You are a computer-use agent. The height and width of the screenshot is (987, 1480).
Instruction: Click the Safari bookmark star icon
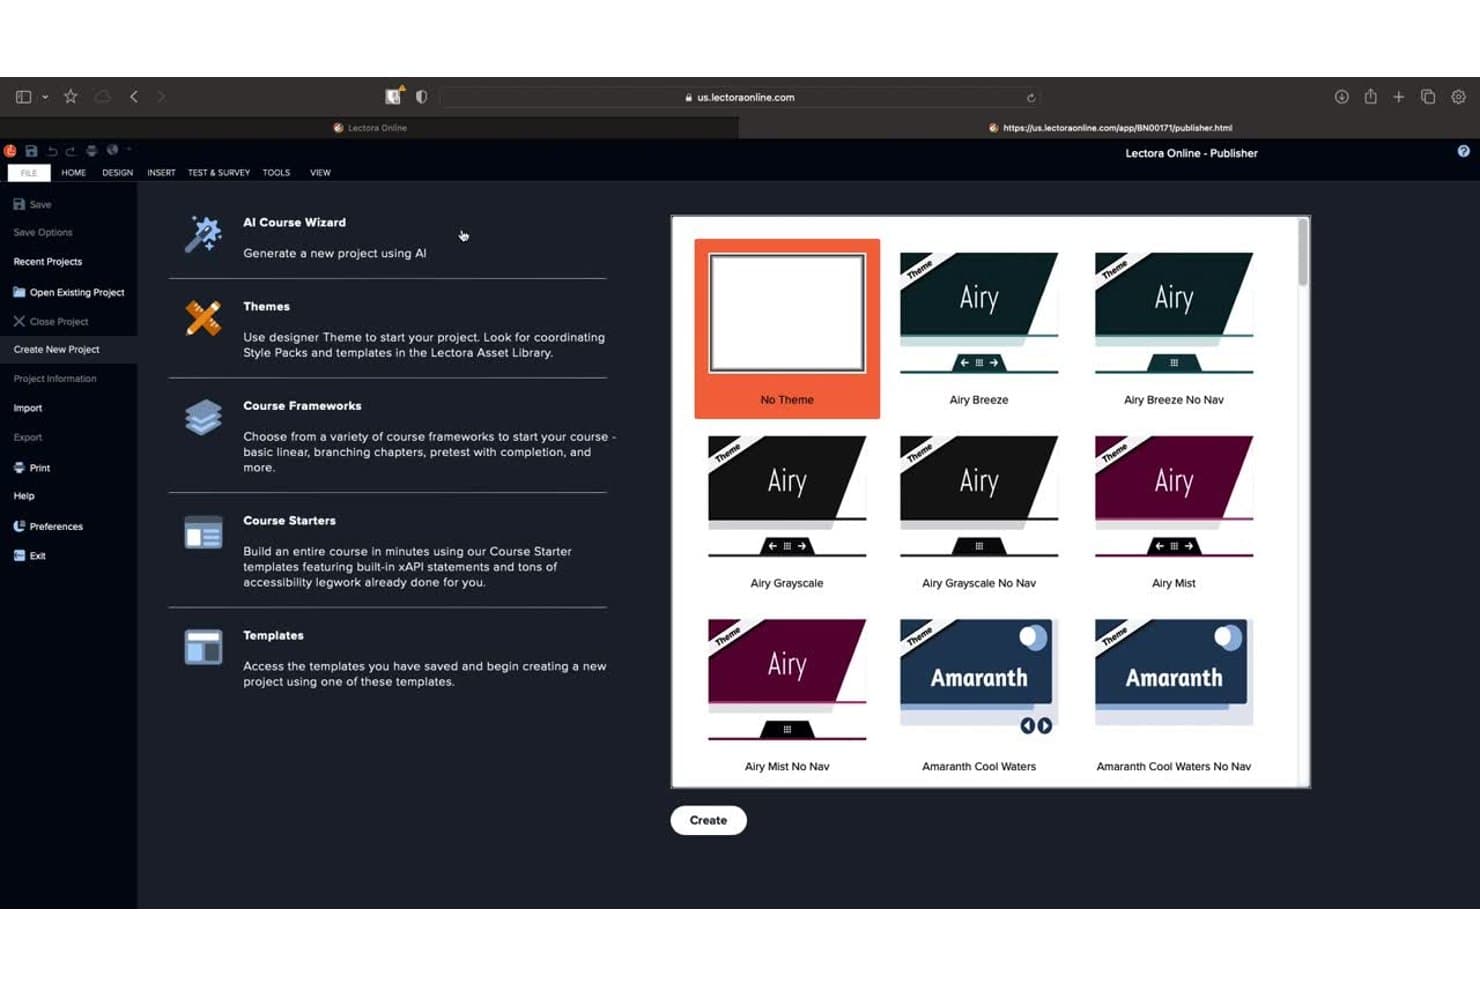[x=70, y=97]
